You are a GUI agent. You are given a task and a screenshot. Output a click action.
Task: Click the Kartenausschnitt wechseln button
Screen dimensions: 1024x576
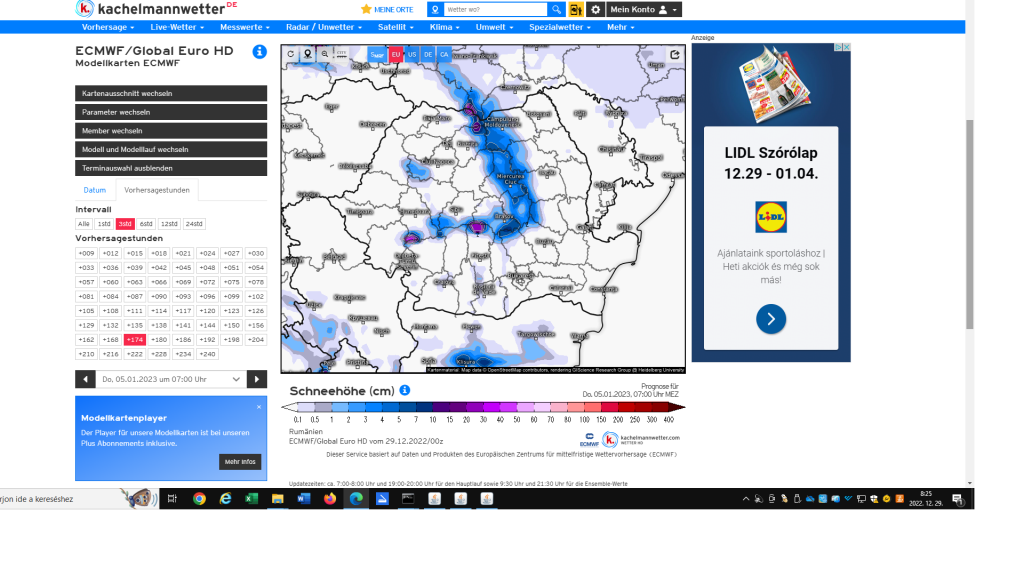click(171, 93)
